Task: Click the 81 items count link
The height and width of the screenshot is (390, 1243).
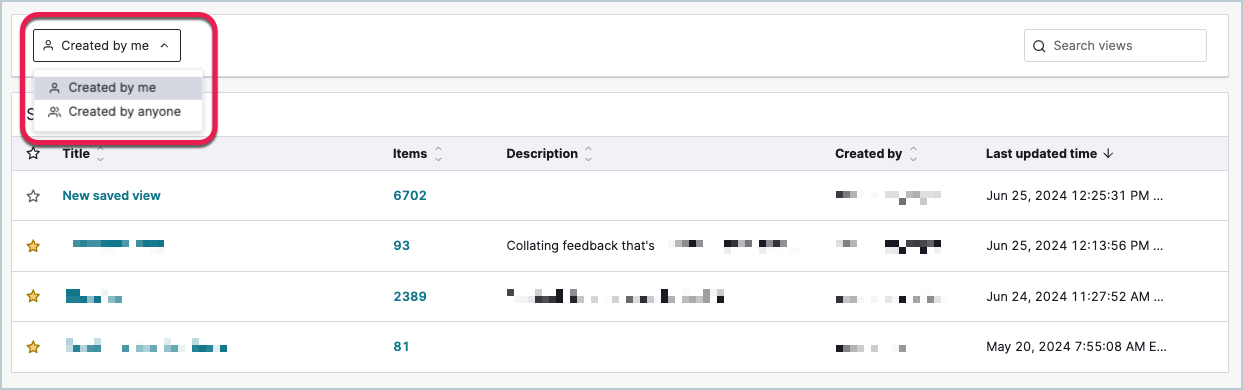Action: tap(401, 347)
